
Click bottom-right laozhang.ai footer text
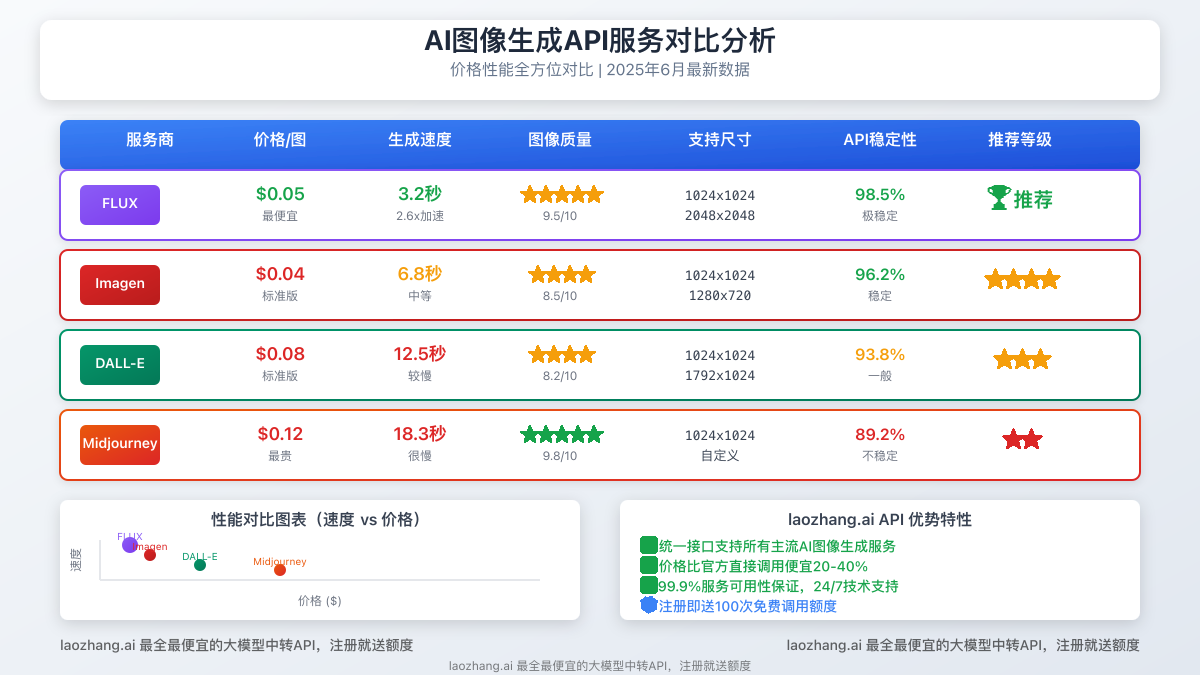(x=963, y=645)
